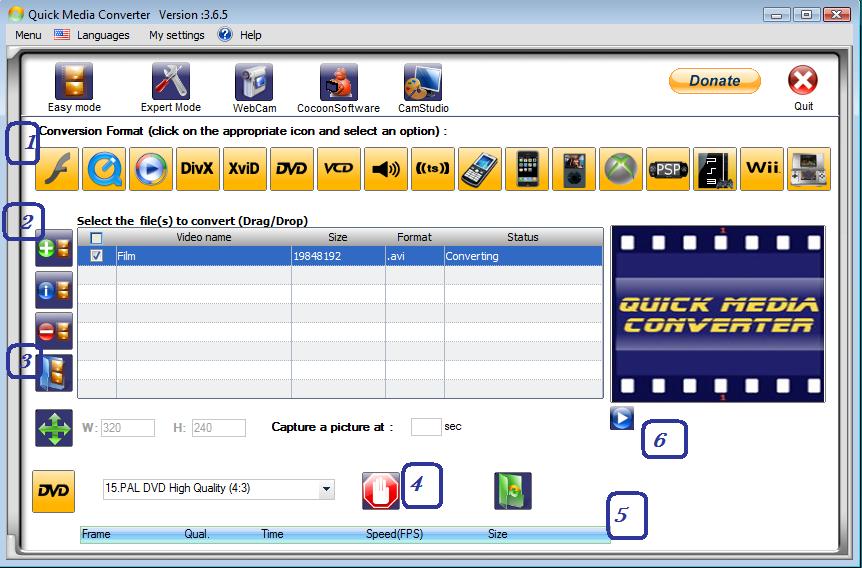Click the Video name column header
862x568 pixels.
point(203,237)
